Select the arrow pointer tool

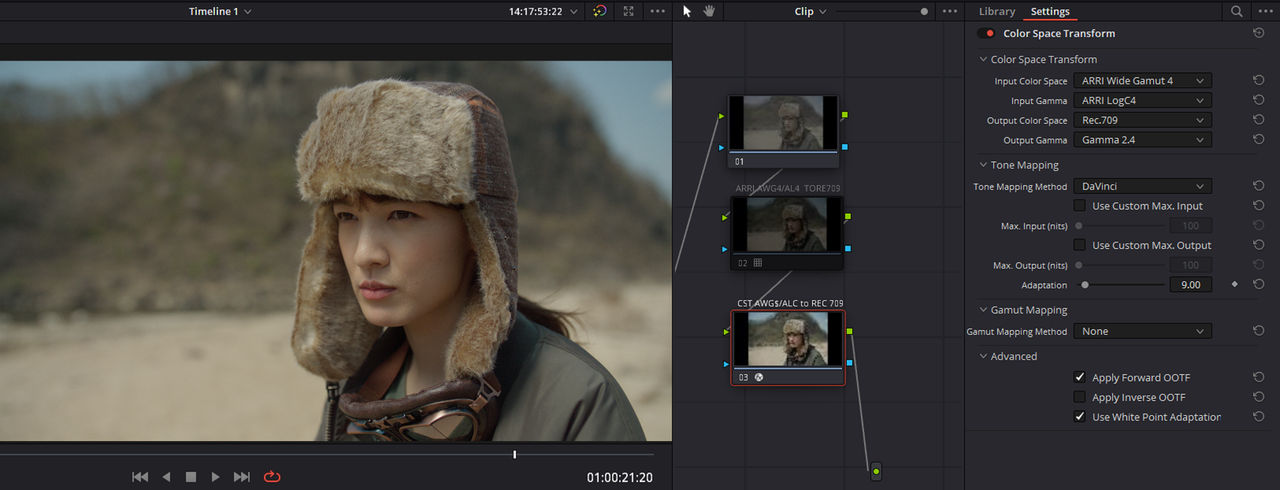(687, 11)
